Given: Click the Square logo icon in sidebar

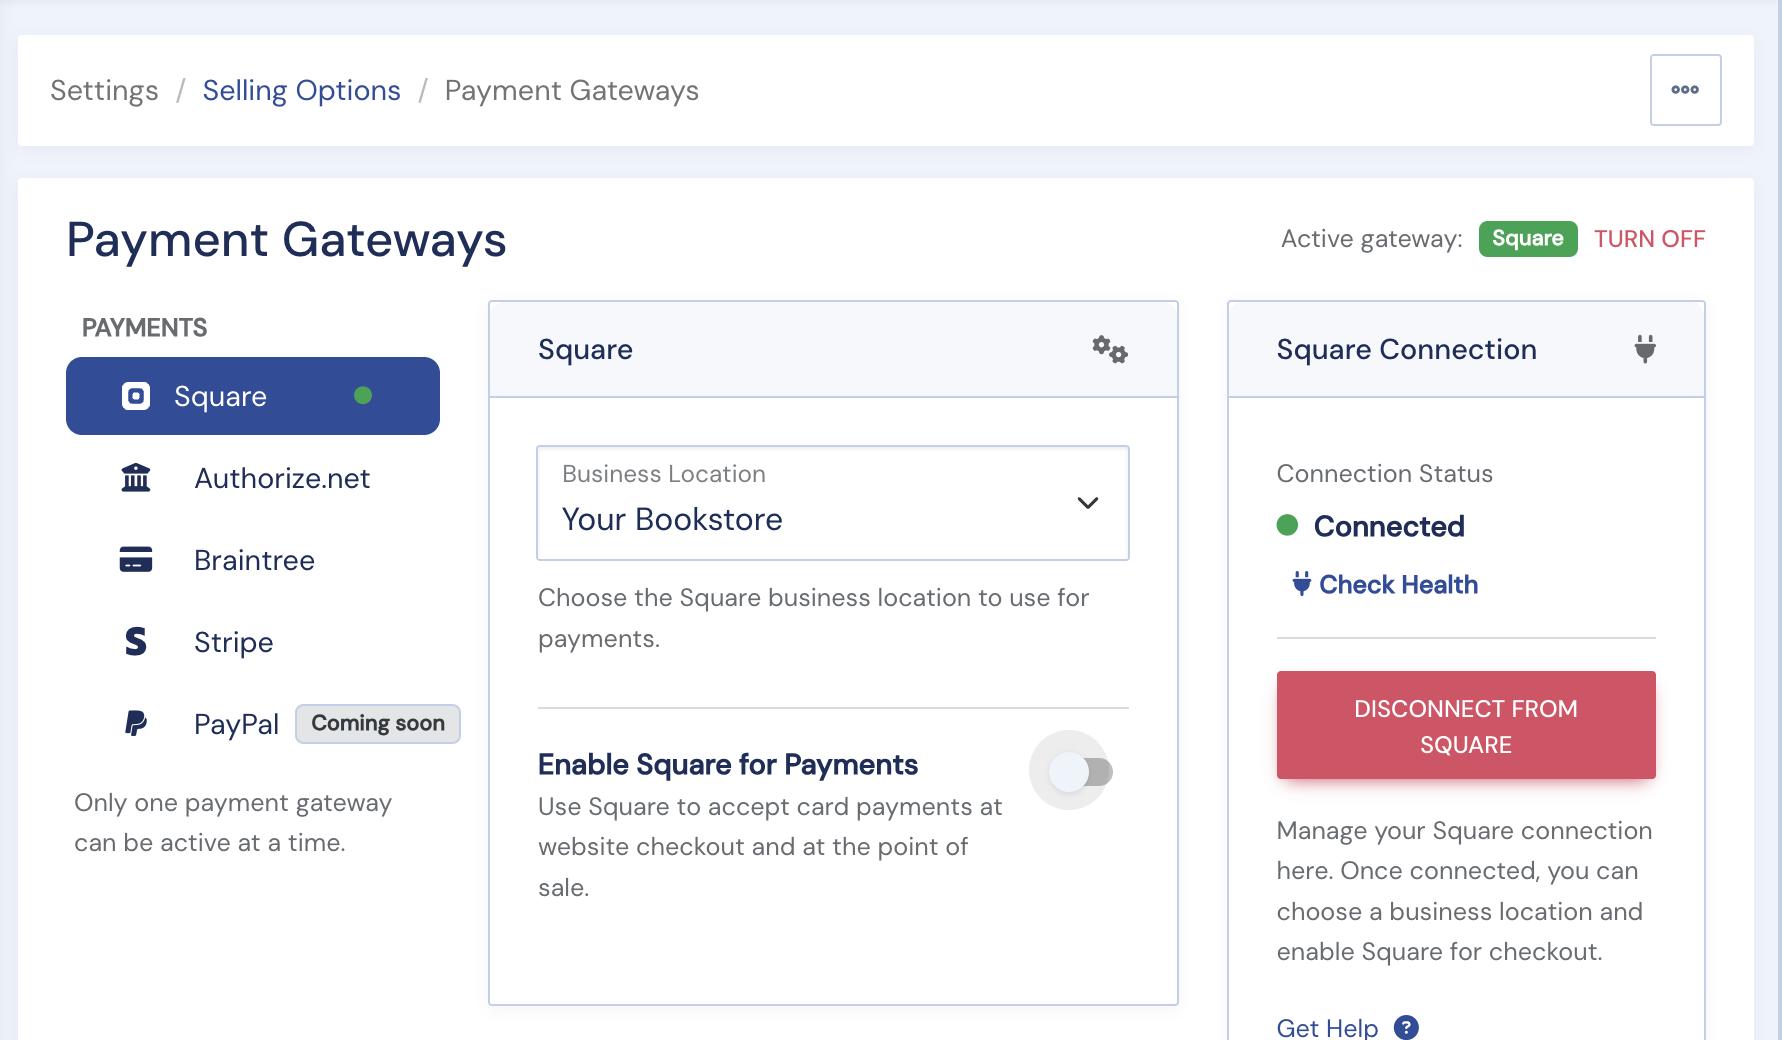Looking at the screenshot, I should (x=136, y=396).
